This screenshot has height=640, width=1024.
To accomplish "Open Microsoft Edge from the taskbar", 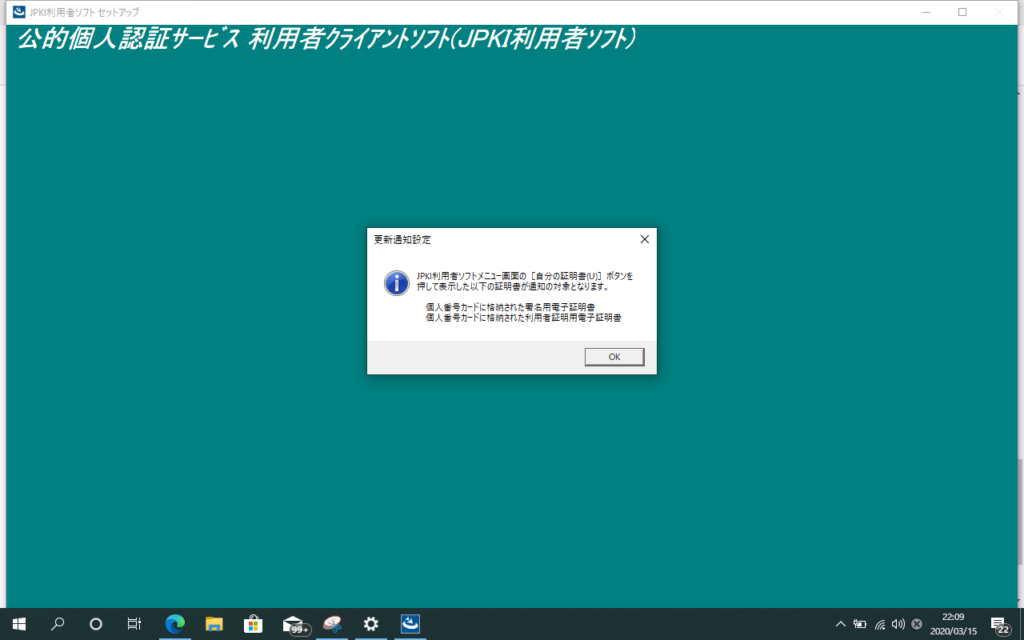I will (x=175, y=624).
